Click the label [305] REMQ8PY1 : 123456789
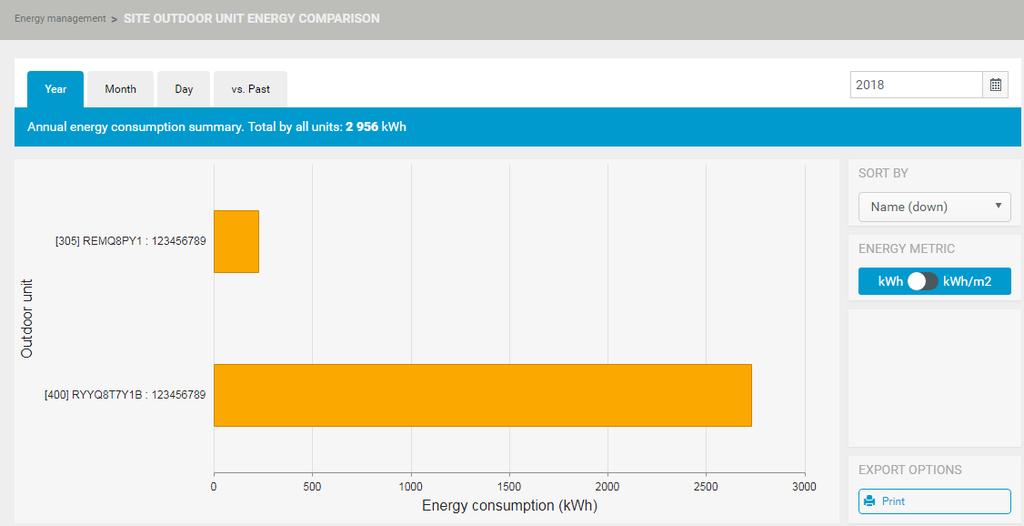Viewport: 1024px width, 526px height. click(131, 241)
